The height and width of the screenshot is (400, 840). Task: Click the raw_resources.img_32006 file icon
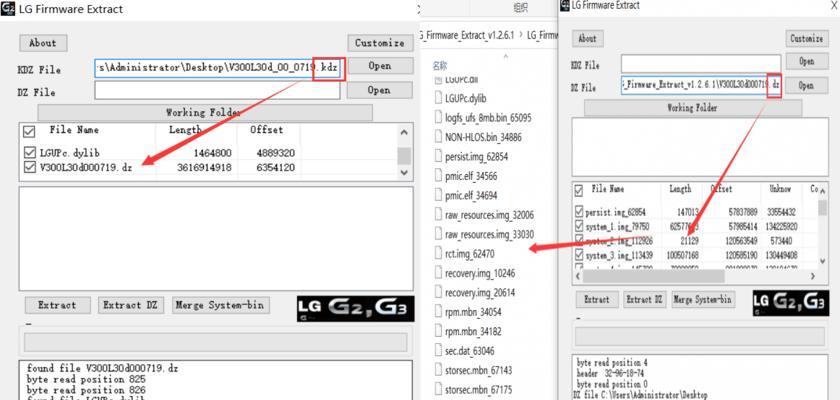(438, 215)
